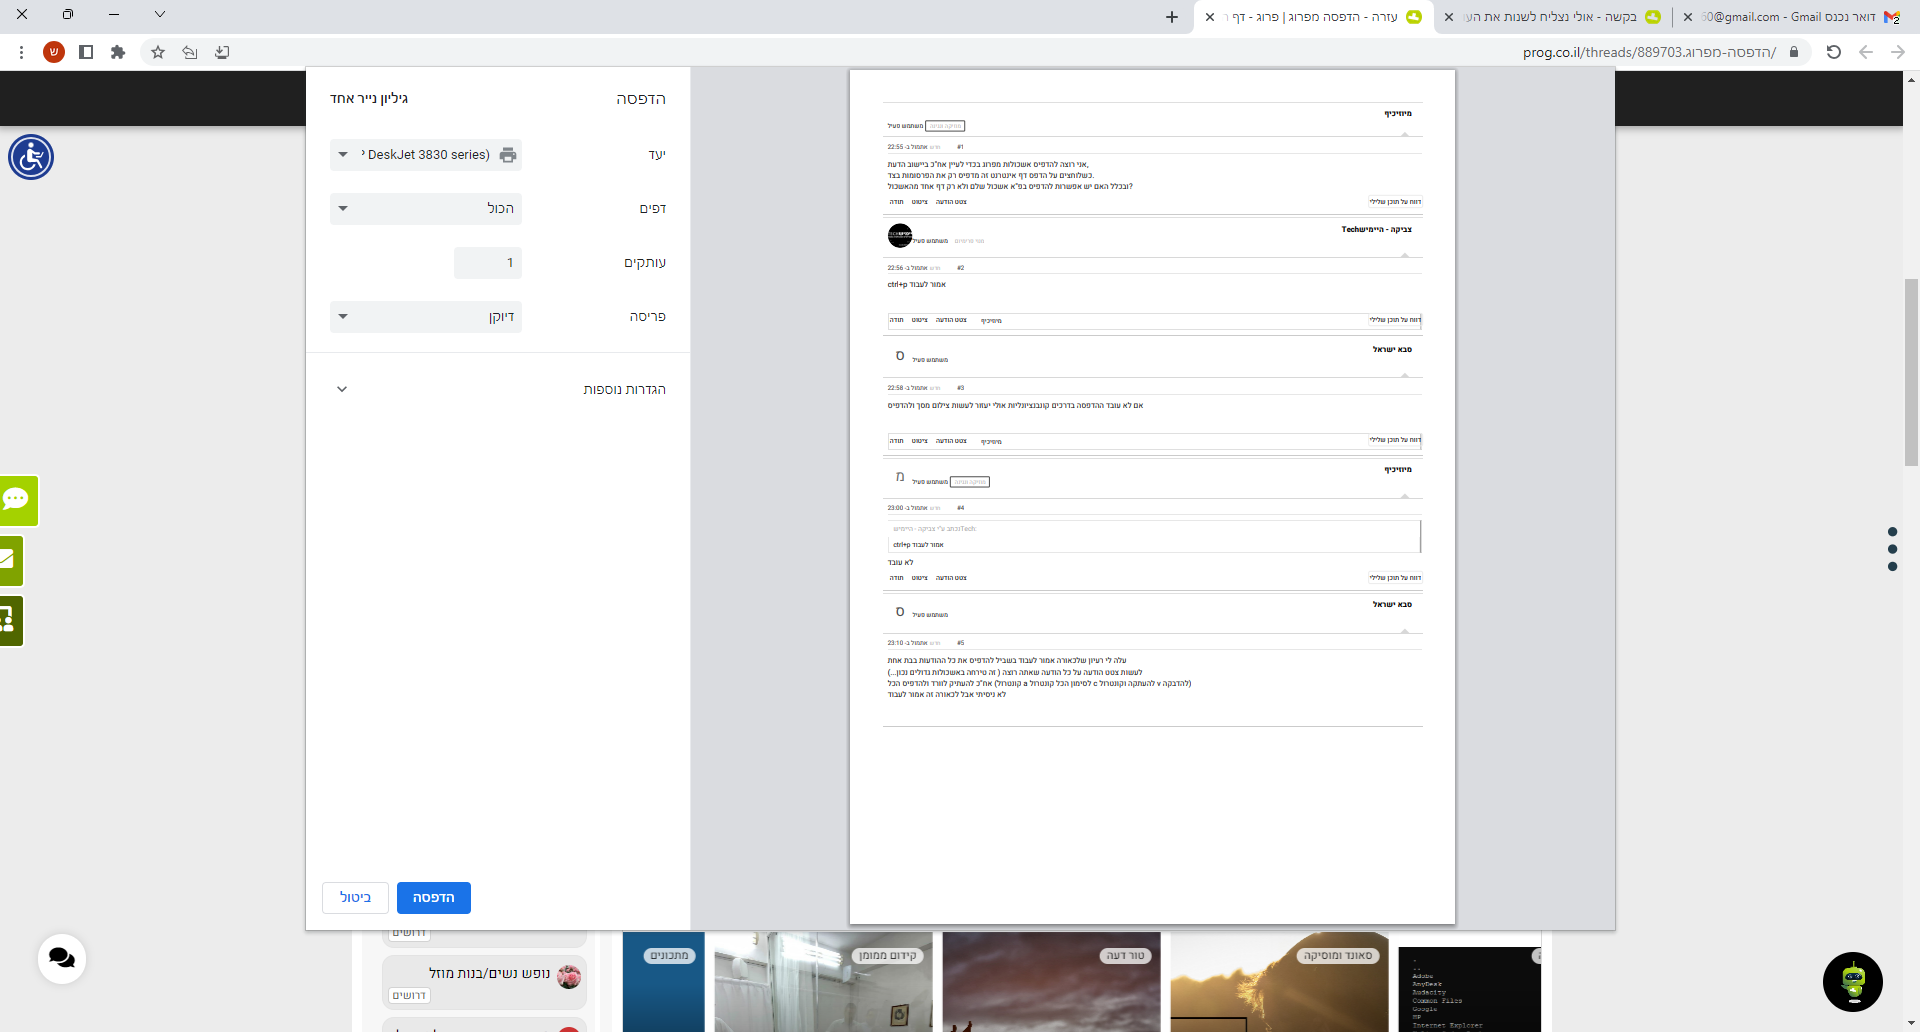Open the 'דיזיין מומנט' thumbnail card
Screen dimensions: 1920x1032
coord(824,982)
